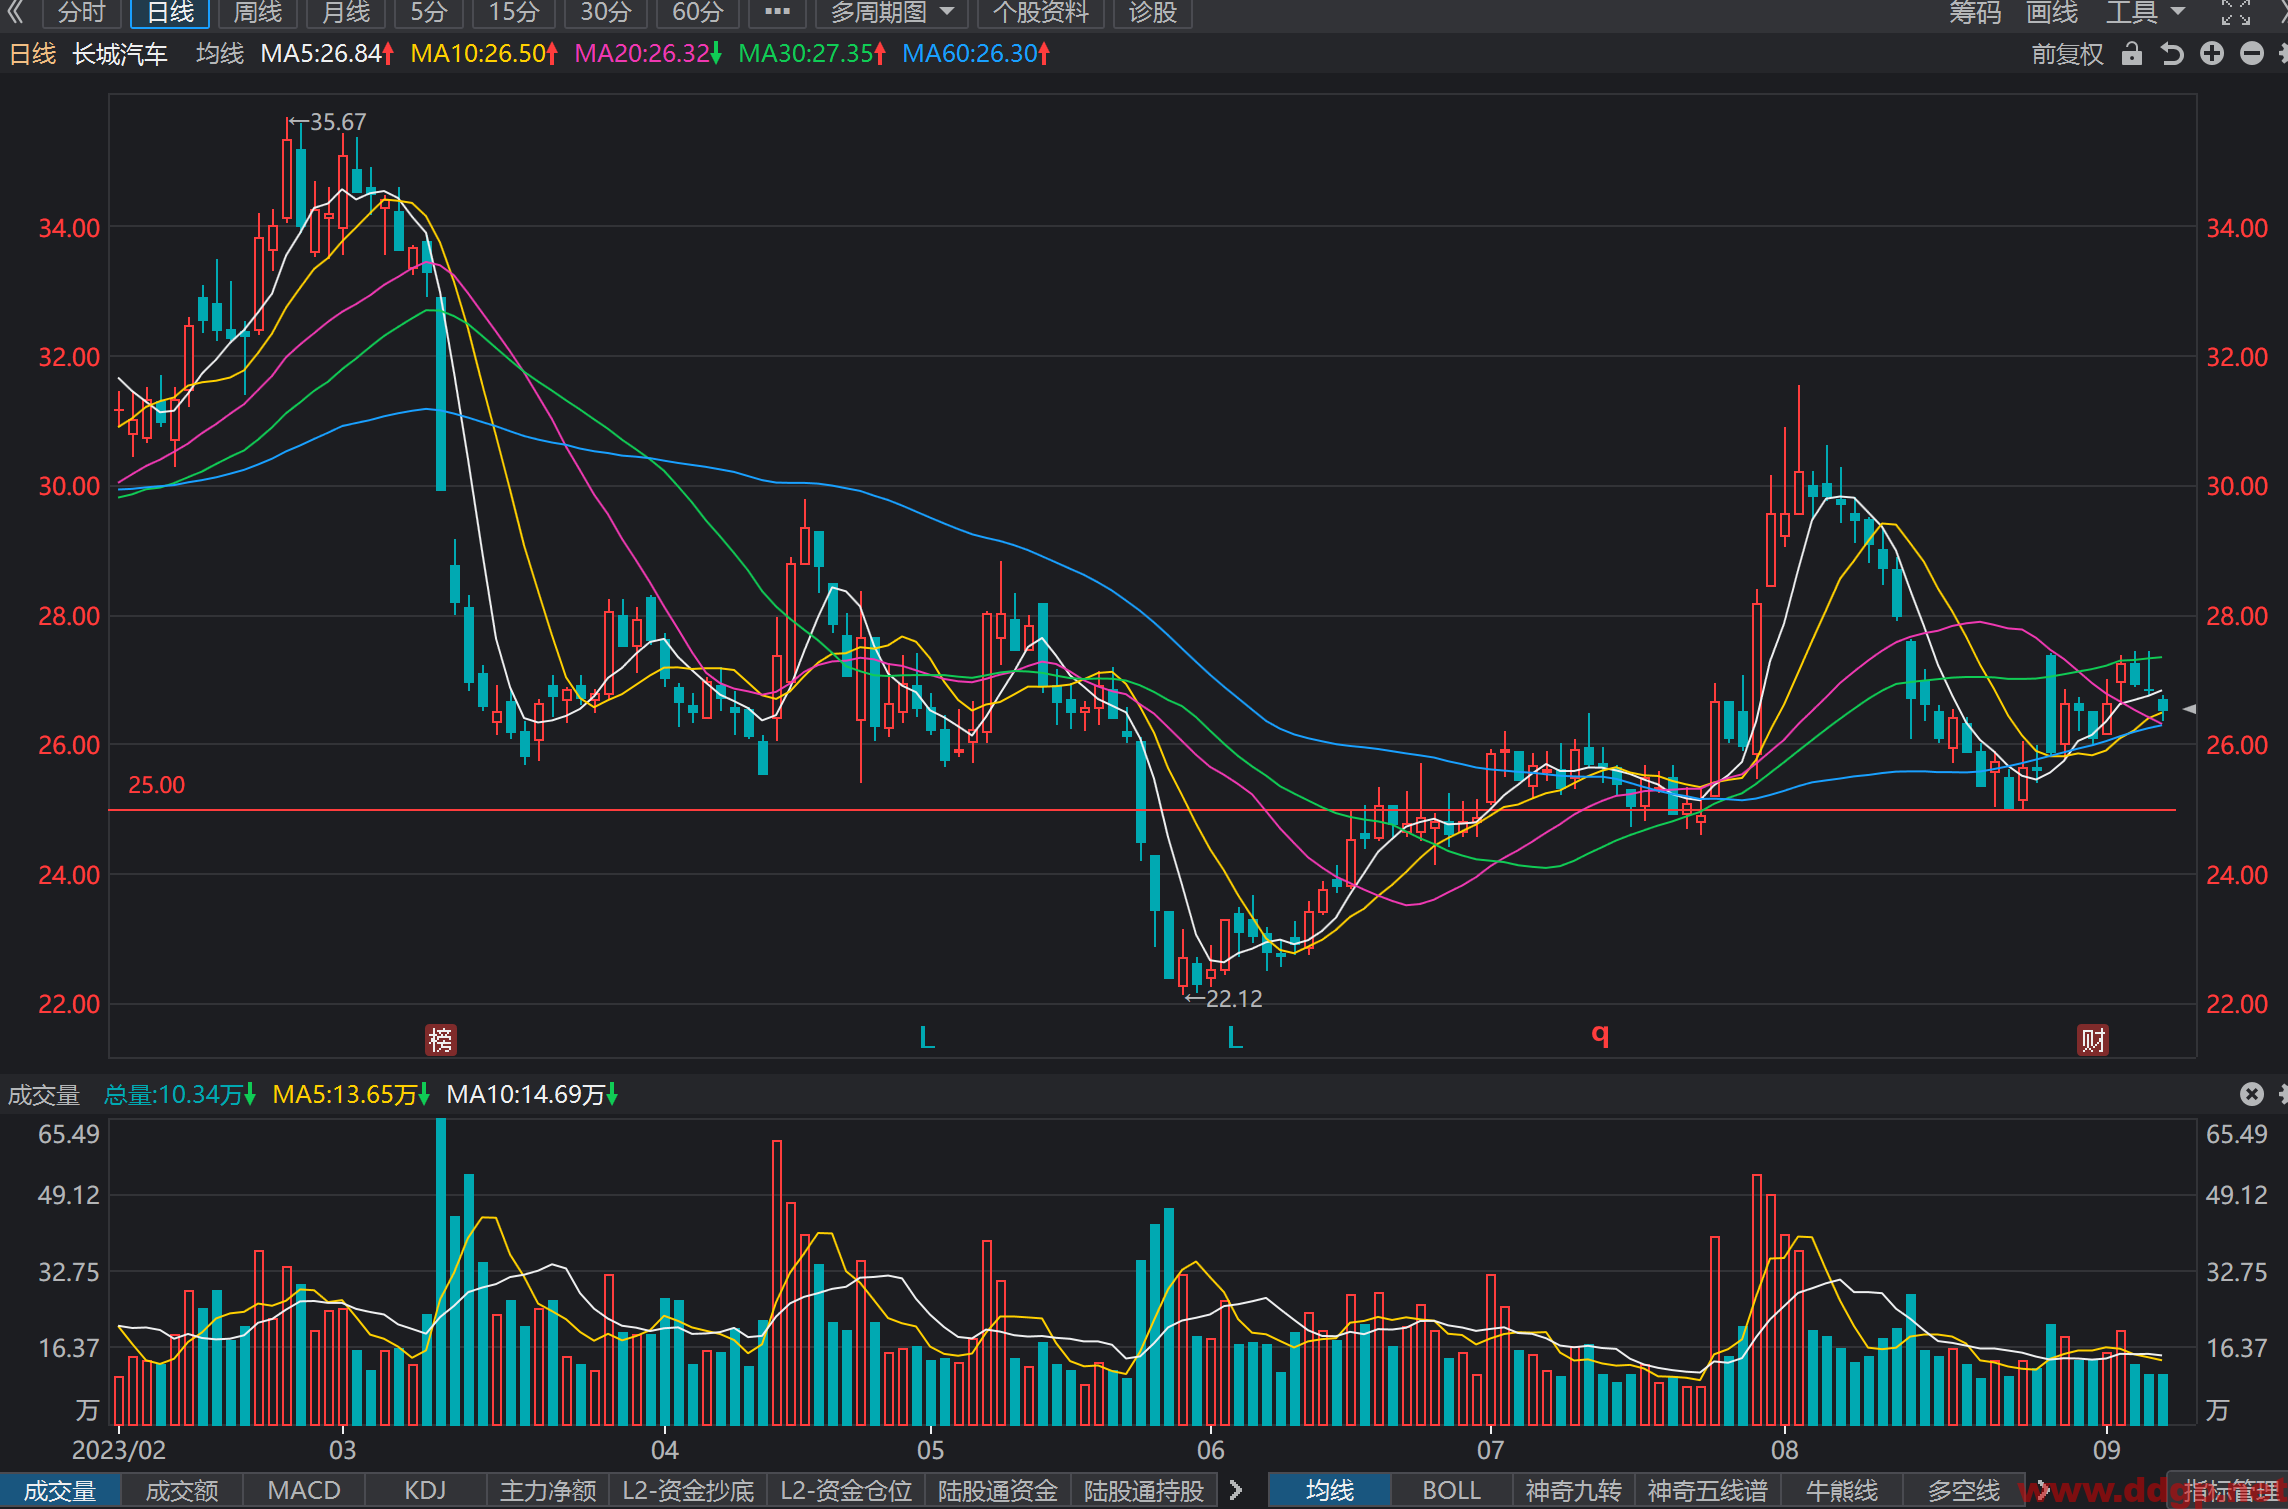Open the 多周期图 dropdown
Viewport: 2288px width, 1509px height.
tap(891, 13)
